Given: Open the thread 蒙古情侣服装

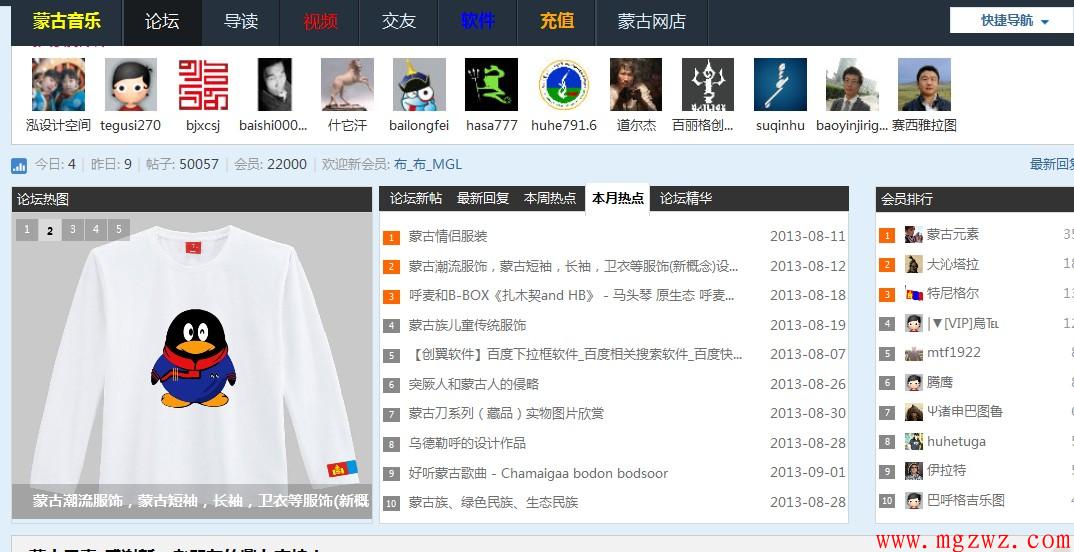Looking at the screenshot, I should [448, 236].
